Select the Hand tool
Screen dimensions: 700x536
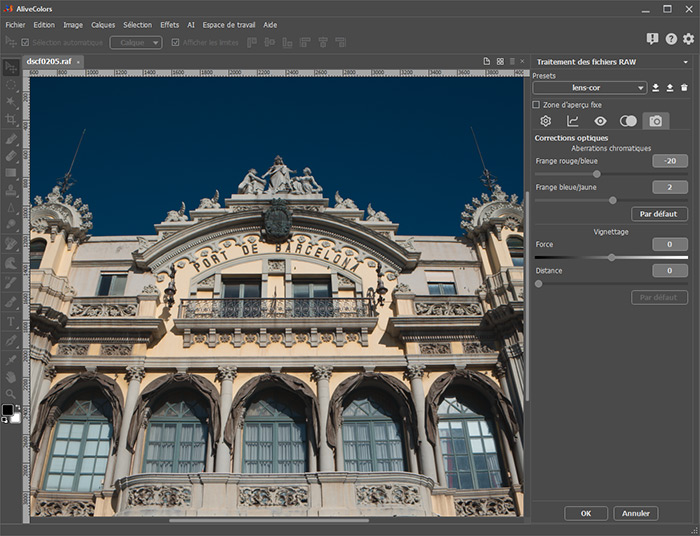[11, 377]
